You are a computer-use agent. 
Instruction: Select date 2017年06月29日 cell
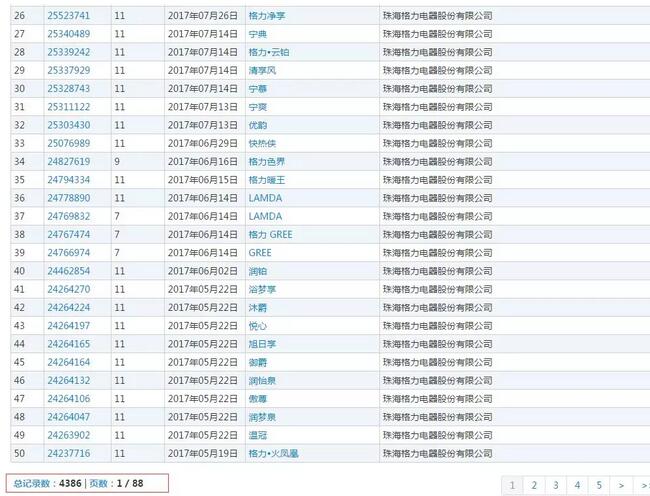[x=203, y=143]
